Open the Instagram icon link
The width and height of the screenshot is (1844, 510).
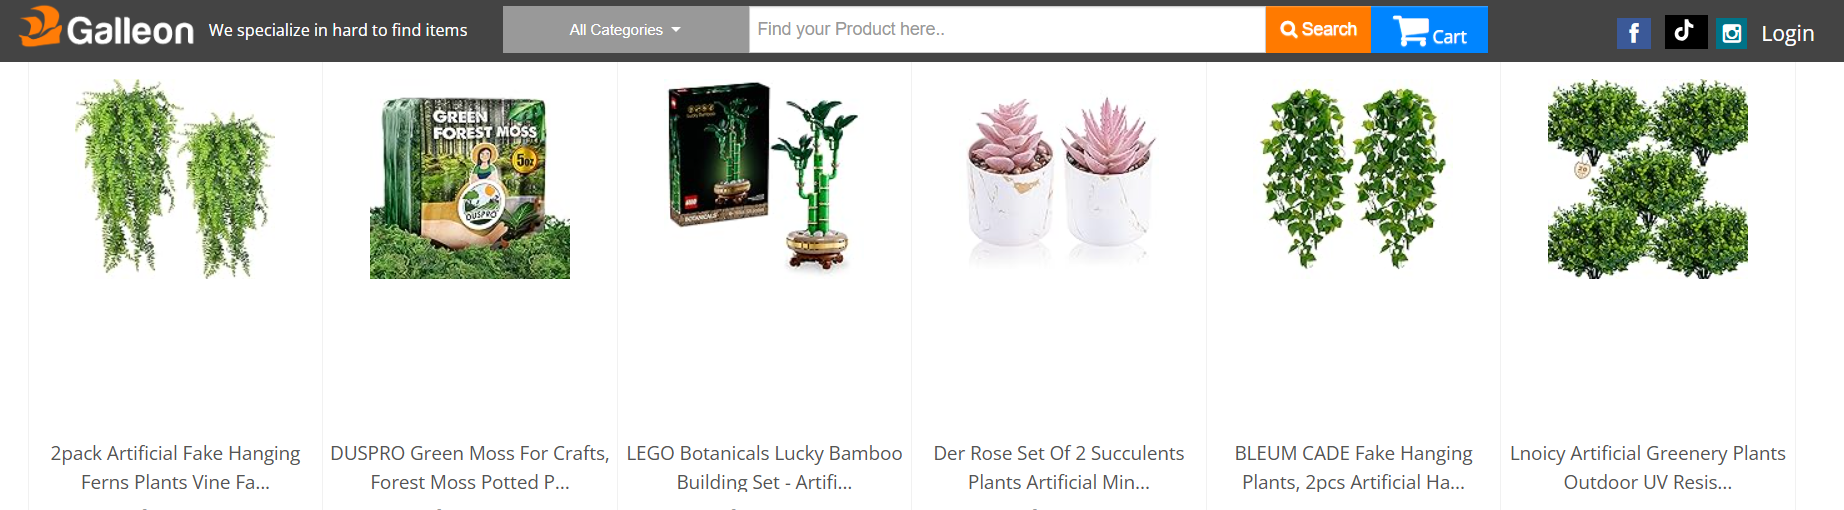coord(1732,33)
